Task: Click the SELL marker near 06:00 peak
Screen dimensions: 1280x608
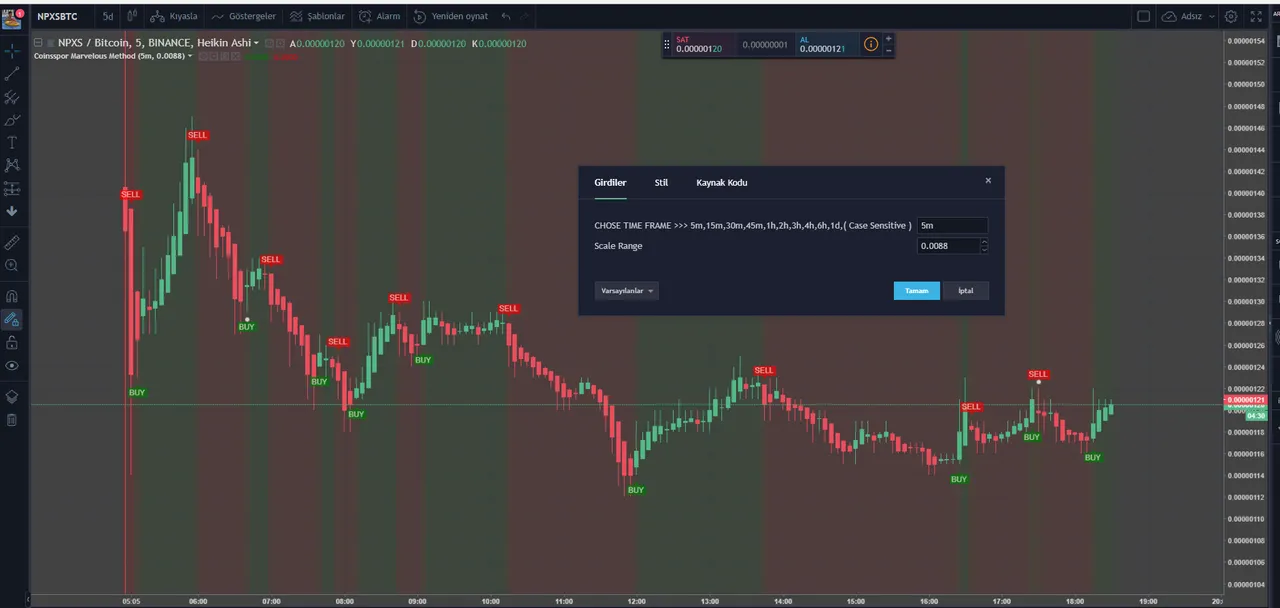Action: (198, 135)
